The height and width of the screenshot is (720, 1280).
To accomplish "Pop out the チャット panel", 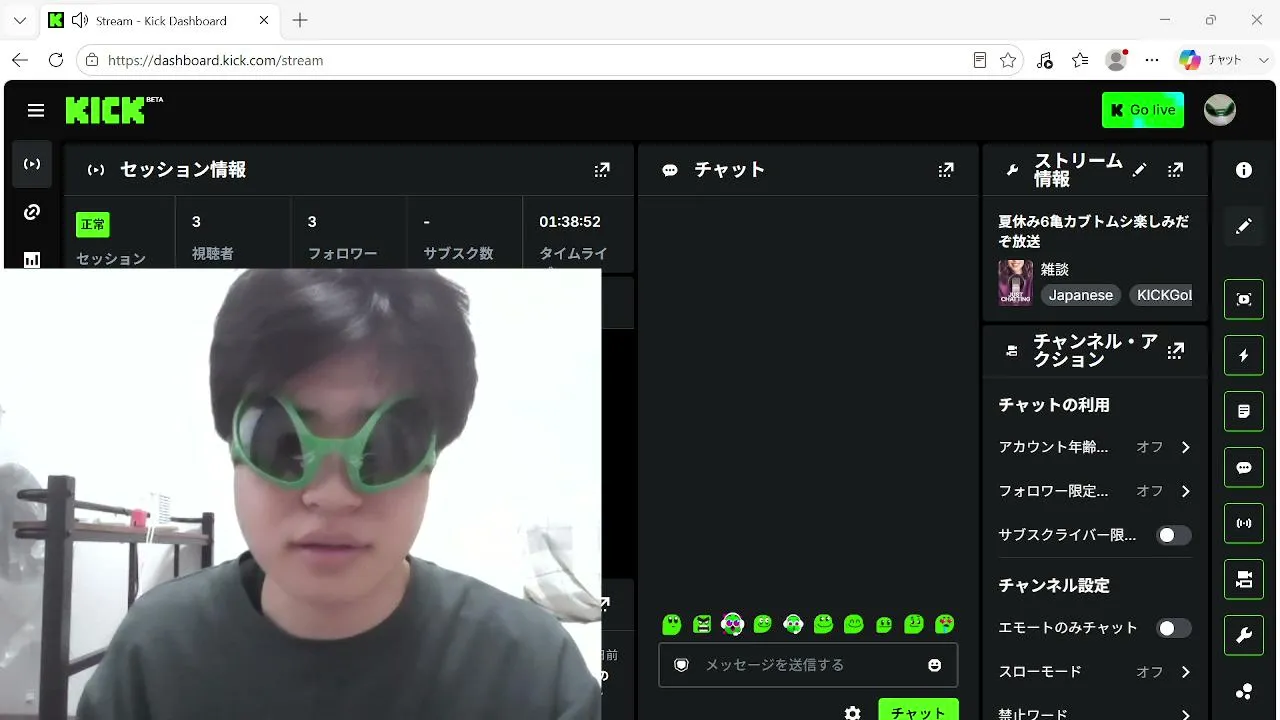I will click(946, 170).
